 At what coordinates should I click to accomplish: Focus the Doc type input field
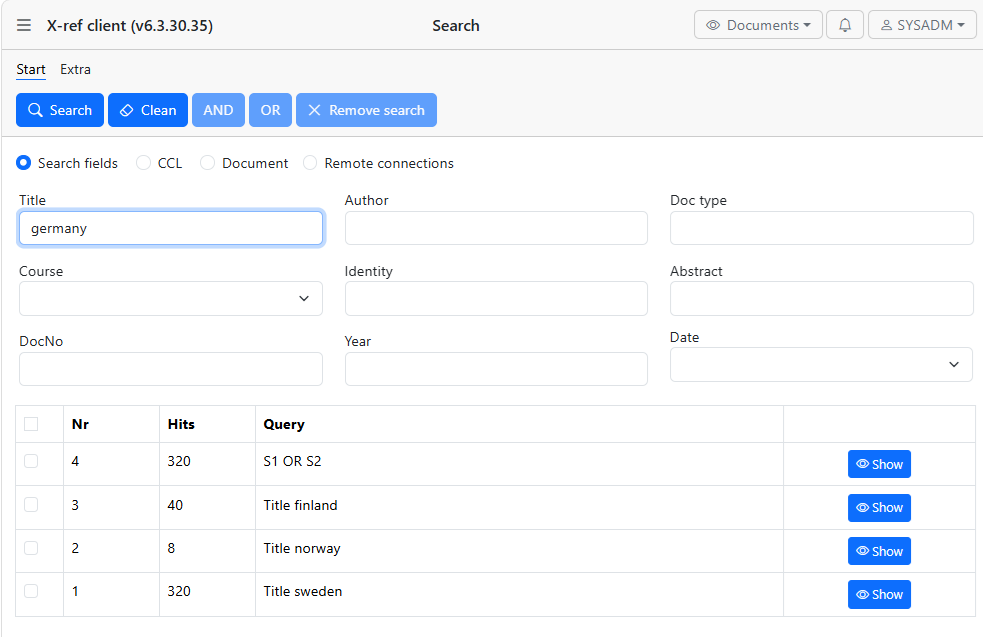(x=821, y=228)
